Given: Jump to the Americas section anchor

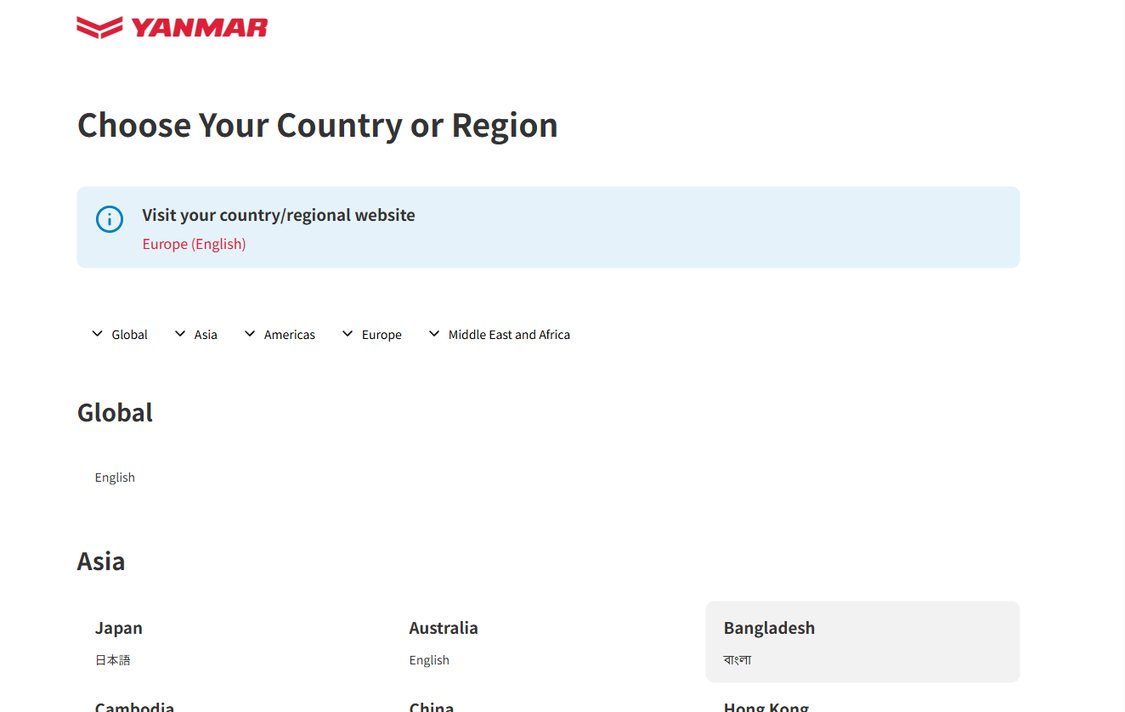Looking at the screenshot, I should coord(289,334).
